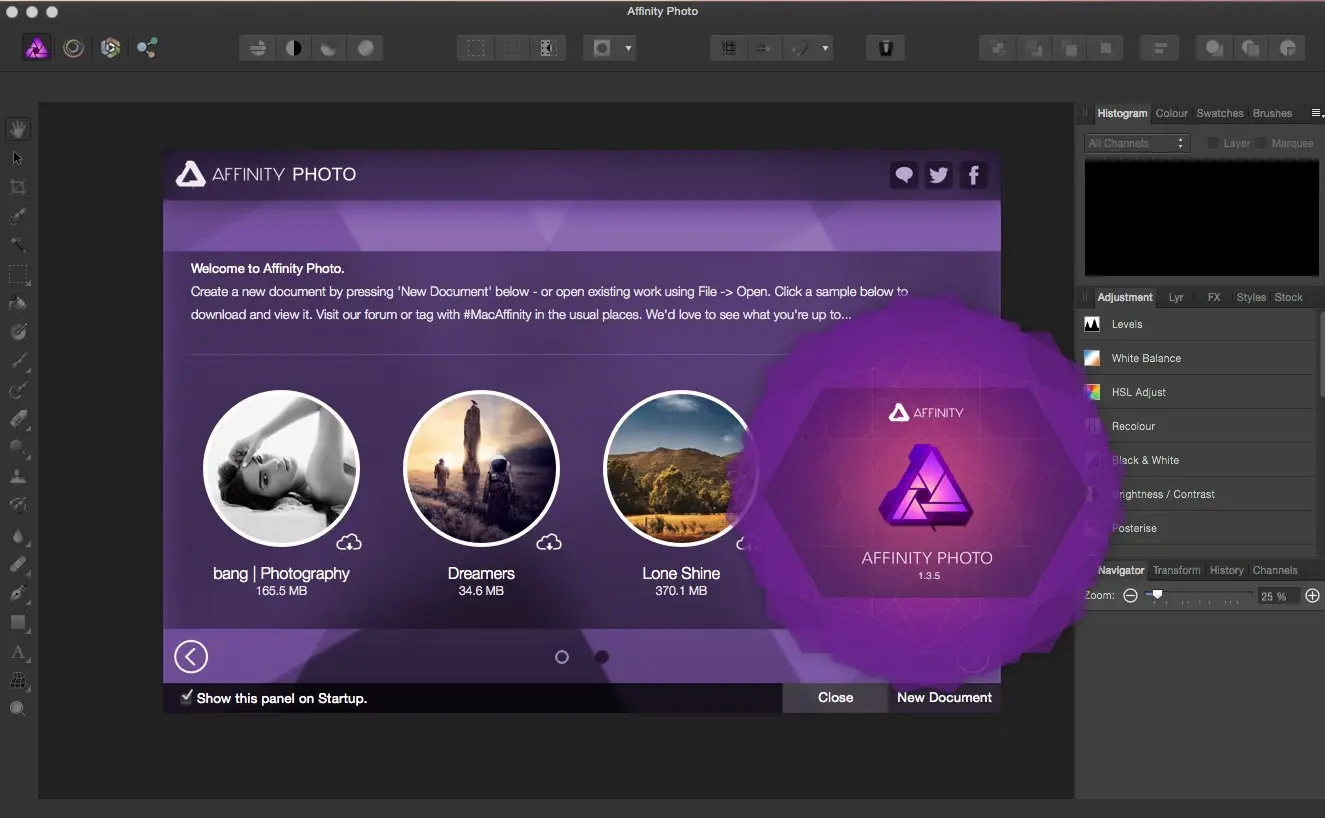Toggle the Marquee checkbox in Histogram panel
This screenshot has height=818, width=1325.
click(x=1262, y=143)
